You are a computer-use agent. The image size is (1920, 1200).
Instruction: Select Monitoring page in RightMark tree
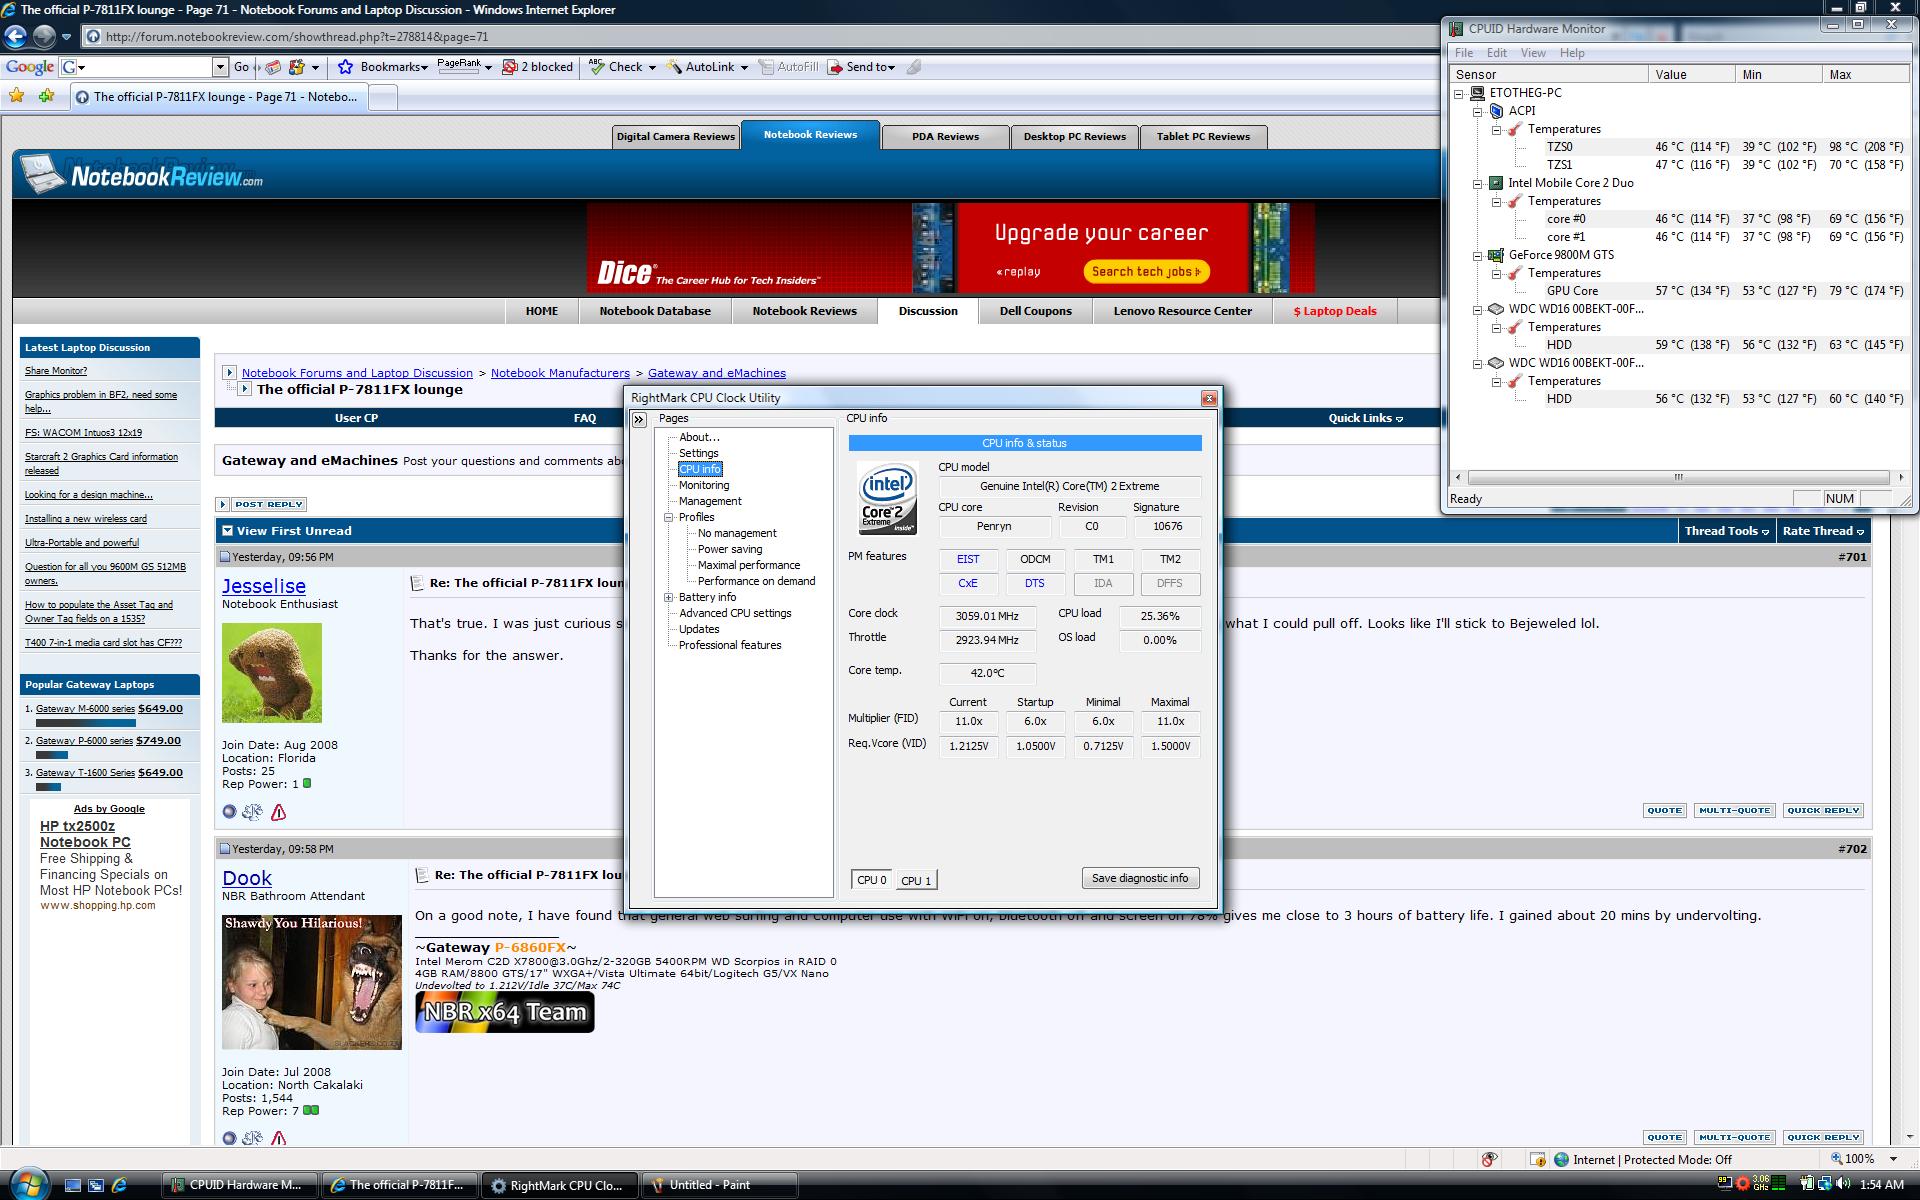pyautogui.click(x=704, y=485)
